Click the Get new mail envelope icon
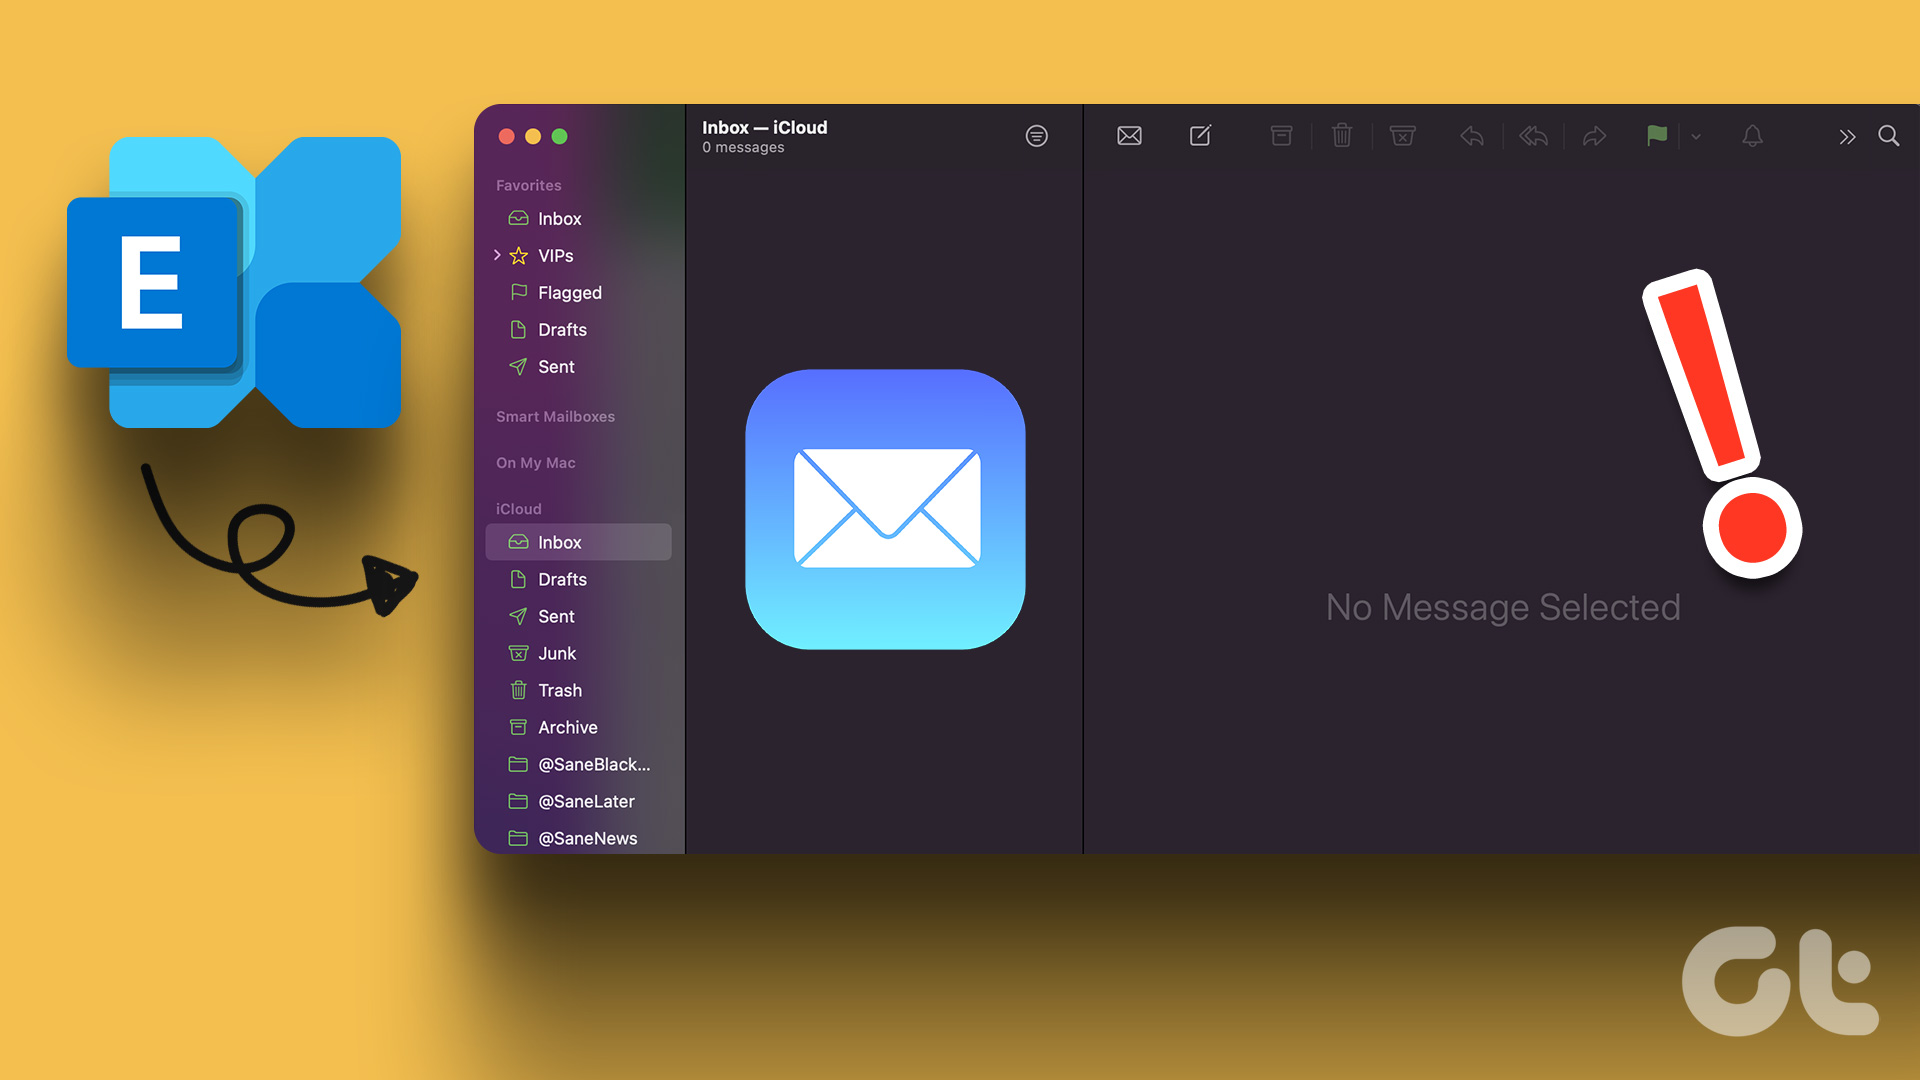Image resolution: width=1920 pixels, height=1080 pixels. [x=1128, y=136]
